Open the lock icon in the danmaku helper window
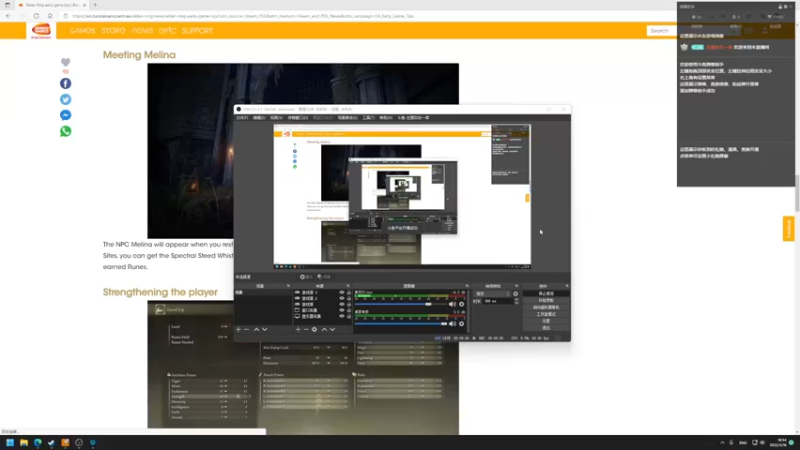Screen dimensions: 800x450 click(780, 7)
